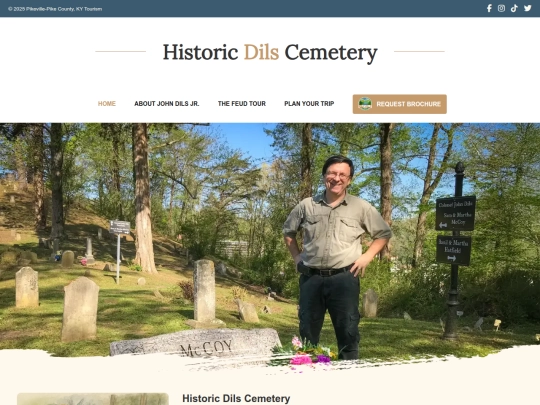Image resolution: width=540 pixels, height=405 pixels.
Task: Open the thumbnail image beside bottom heading
Action: [93, 399]
